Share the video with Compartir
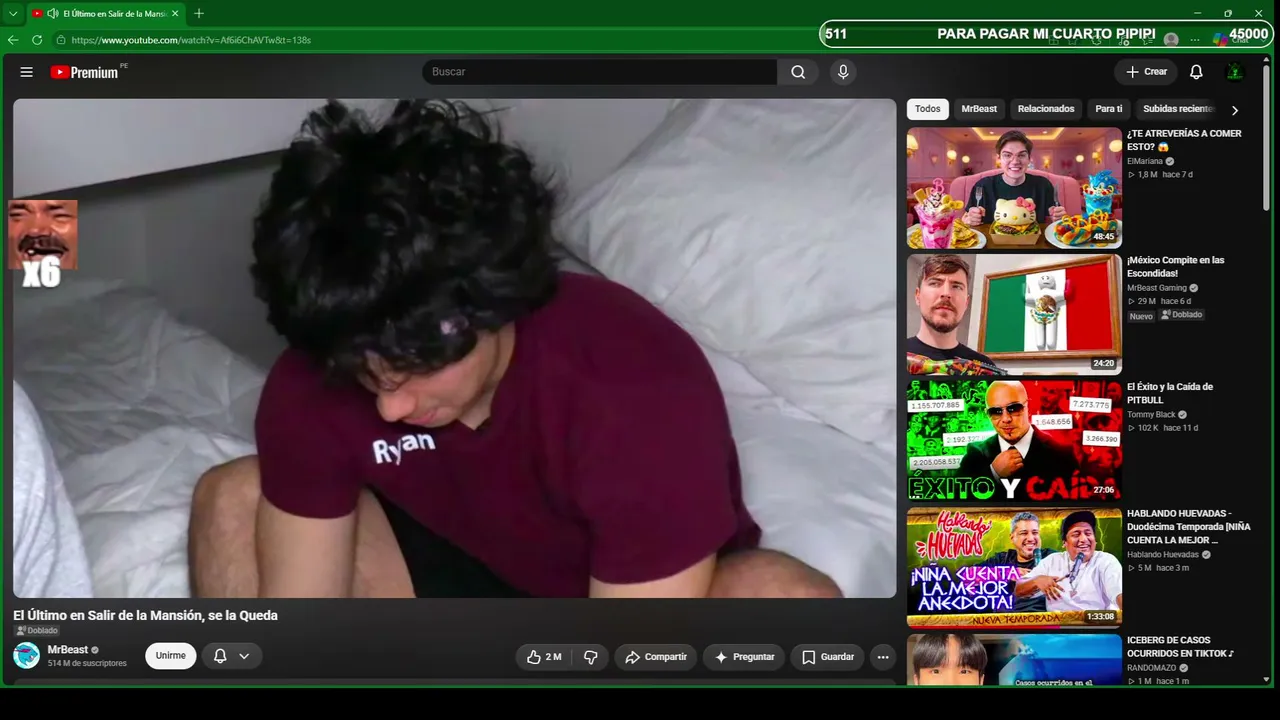 click(x=656, y=657)
